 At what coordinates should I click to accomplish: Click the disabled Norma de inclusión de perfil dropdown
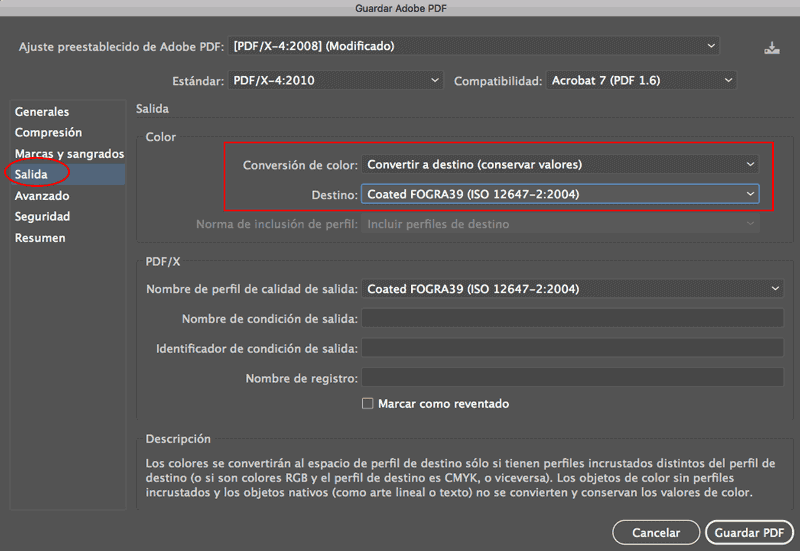pos(560,224)
